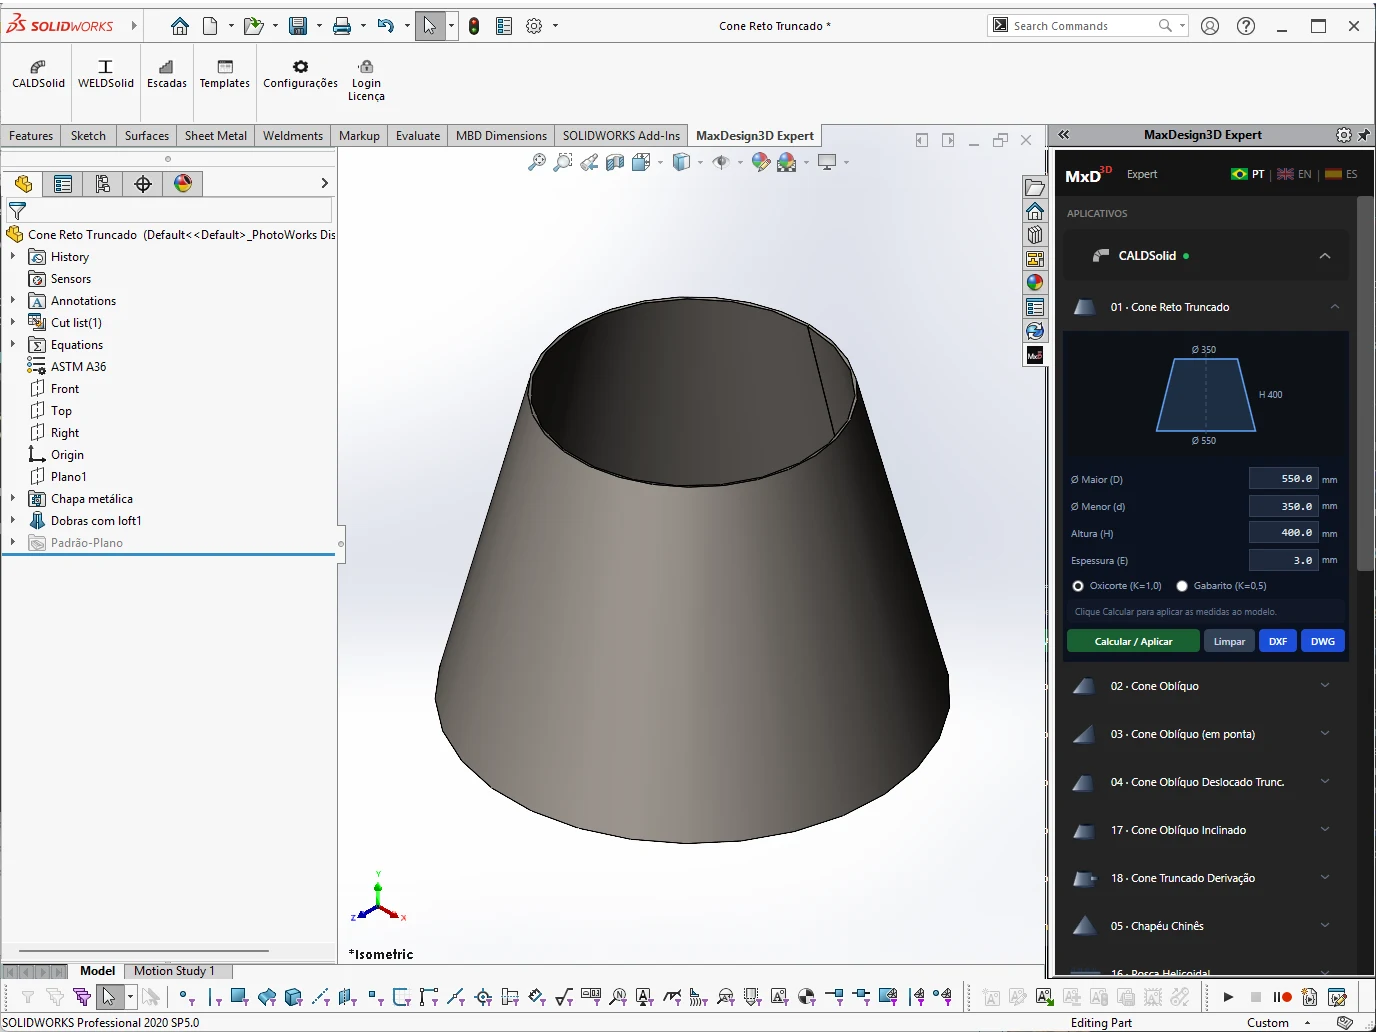This screenshot has width=1376, height=1032.
Task: Switch to DimXpertManager tab
Action: click(143, 184)
